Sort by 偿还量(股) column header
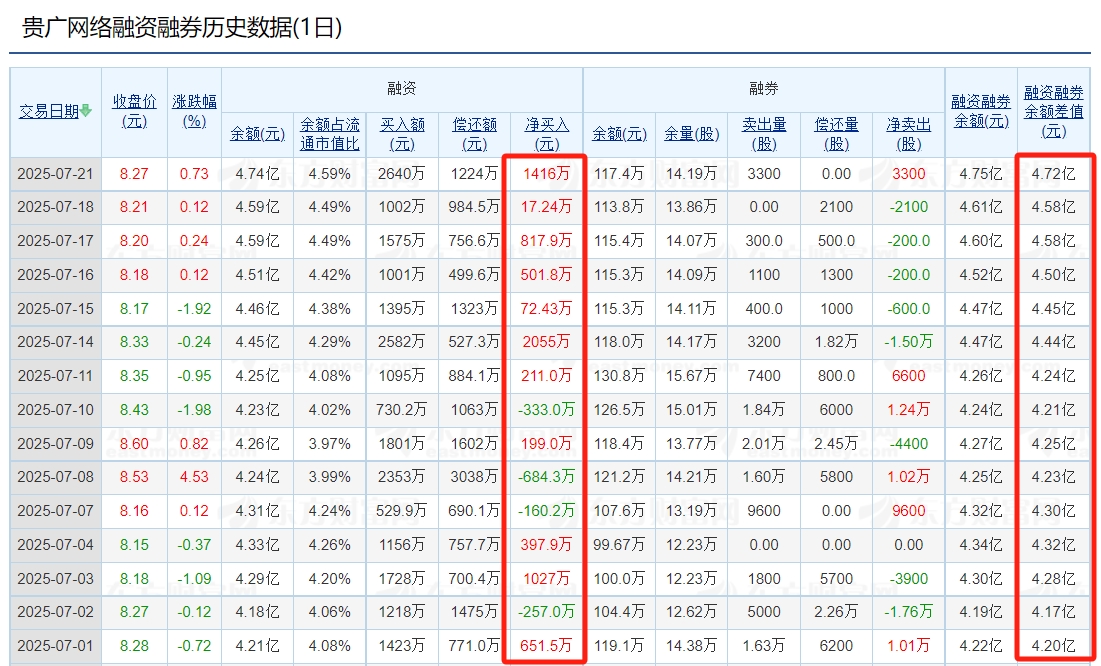Screen dimensions: 1101x666 point(836,134)
